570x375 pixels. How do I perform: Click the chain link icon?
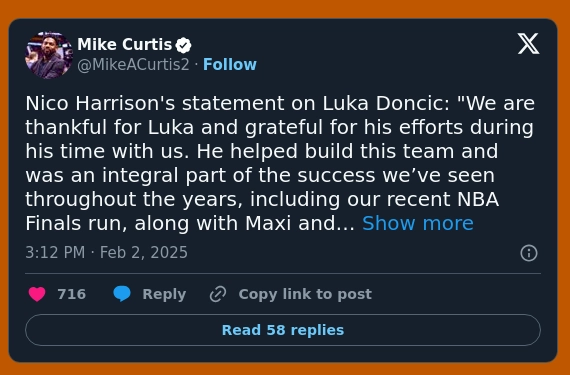click(x=218, y=294)
